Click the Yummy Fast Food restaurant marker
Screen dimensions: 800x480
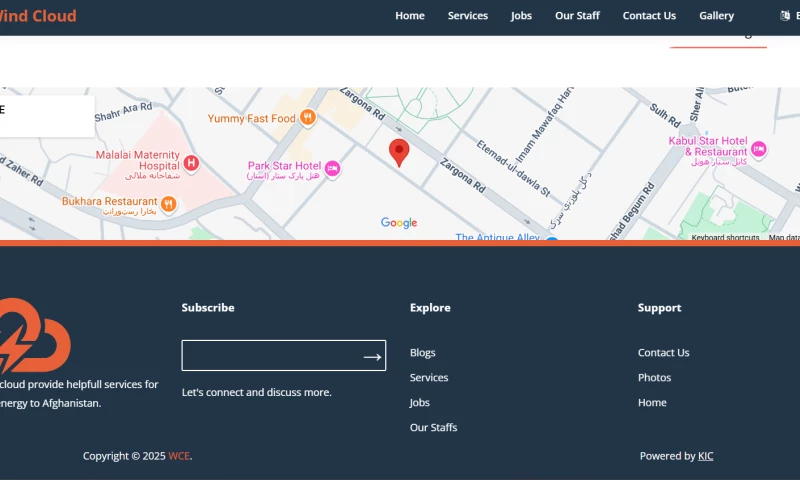(308, 118)
